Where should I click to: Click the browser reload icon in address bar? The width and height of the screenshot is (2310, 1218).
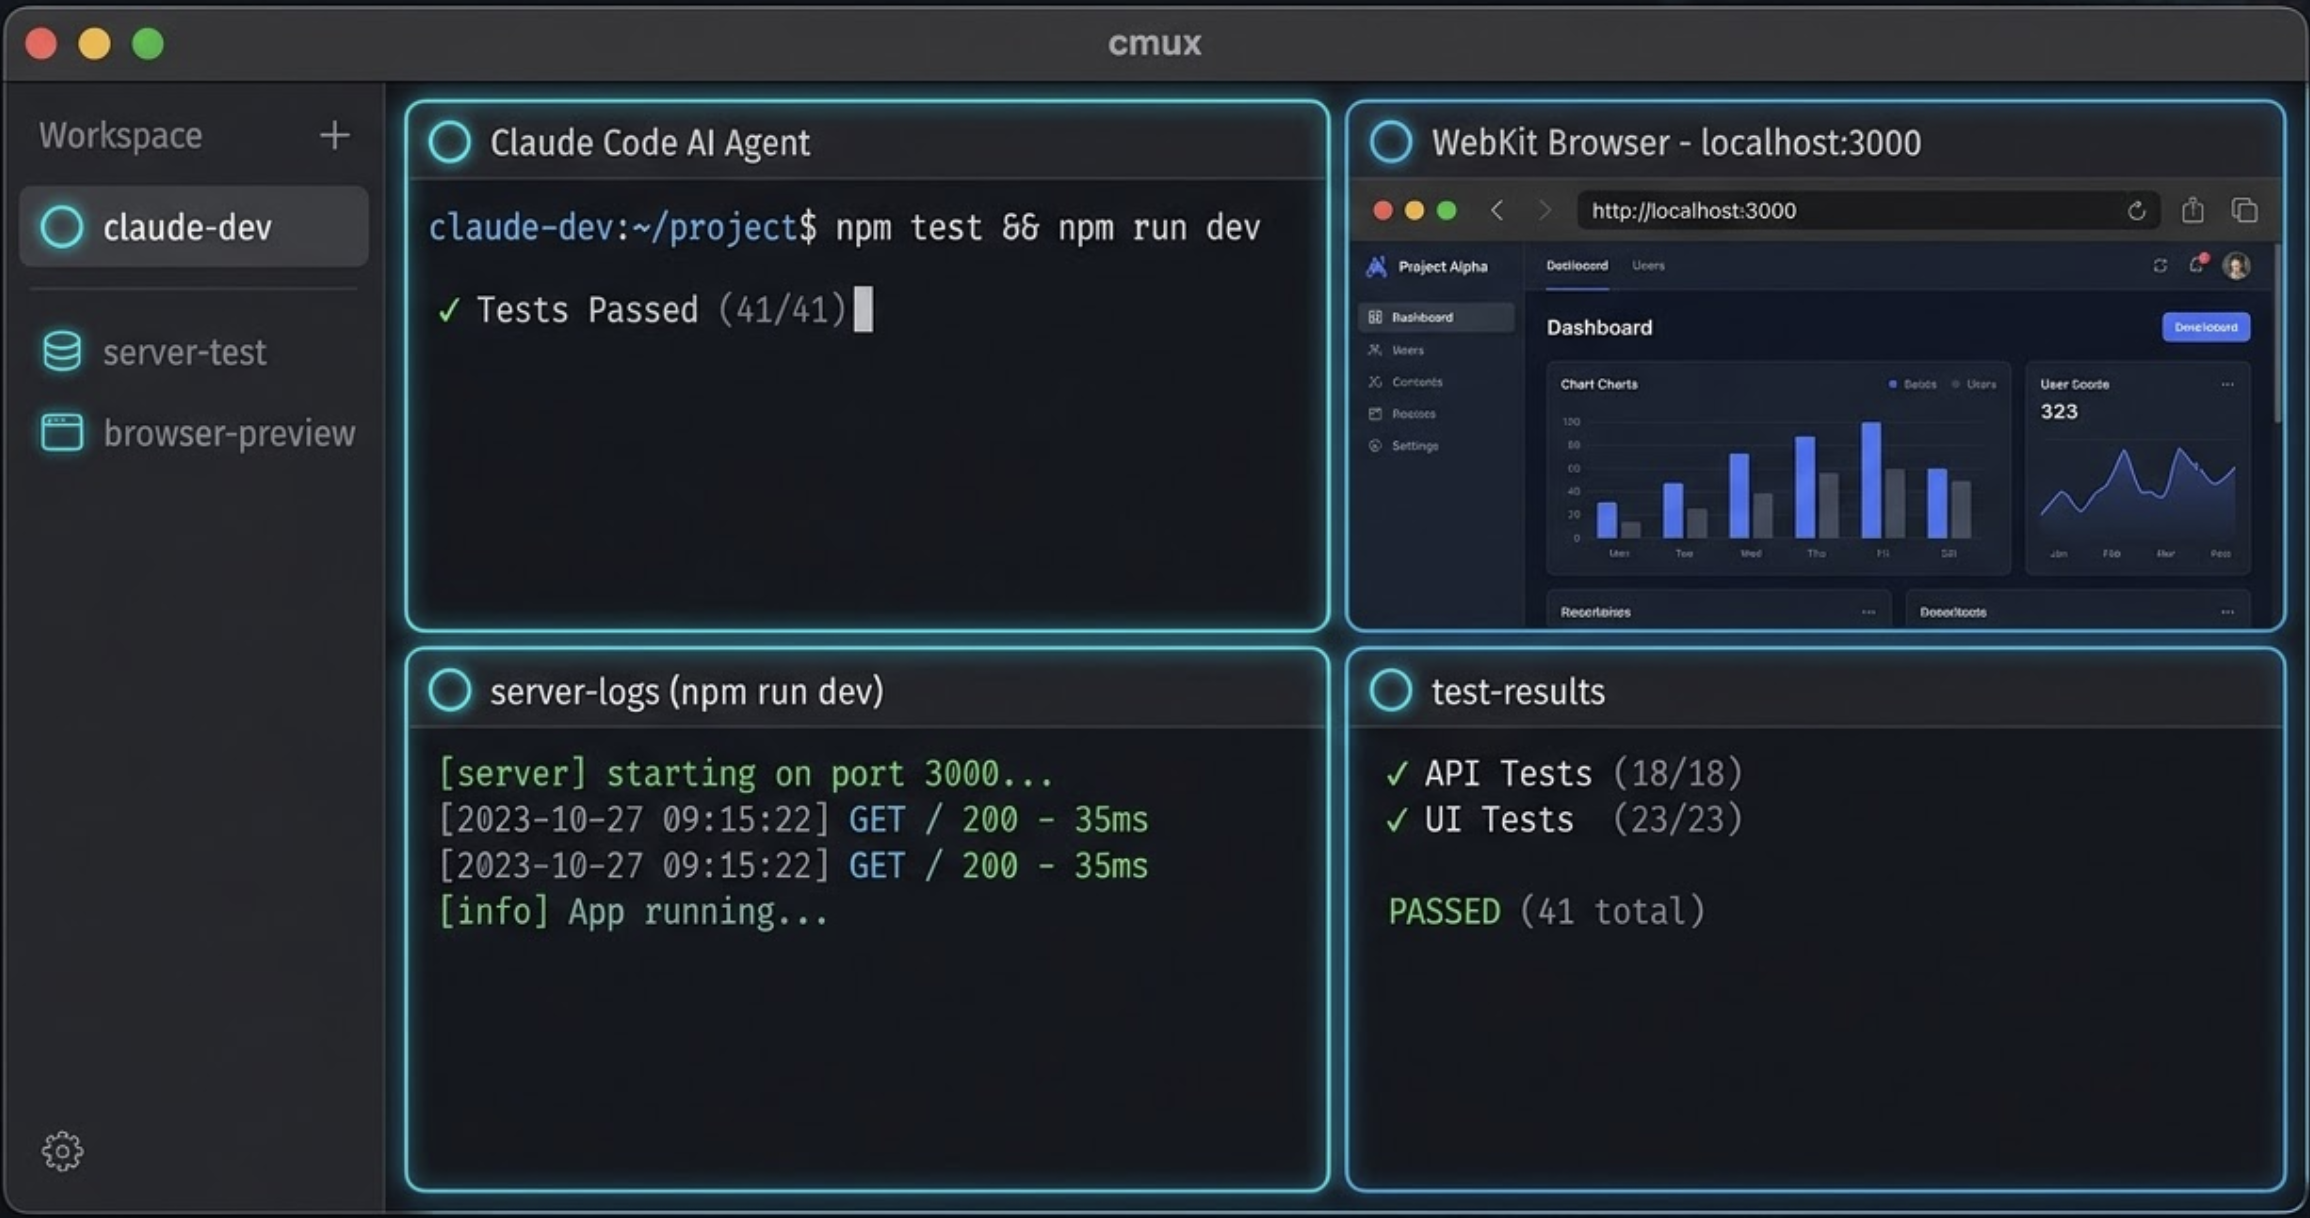click(x=2135, y=211)
